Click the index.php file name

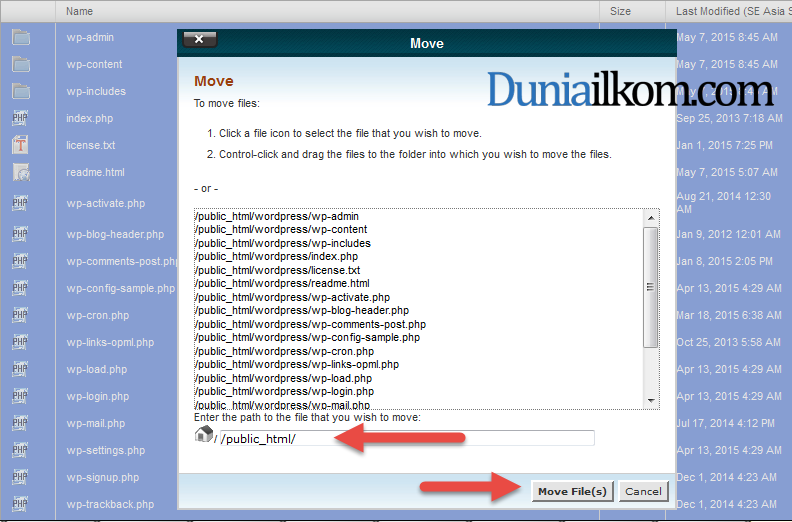click(89, 118)
